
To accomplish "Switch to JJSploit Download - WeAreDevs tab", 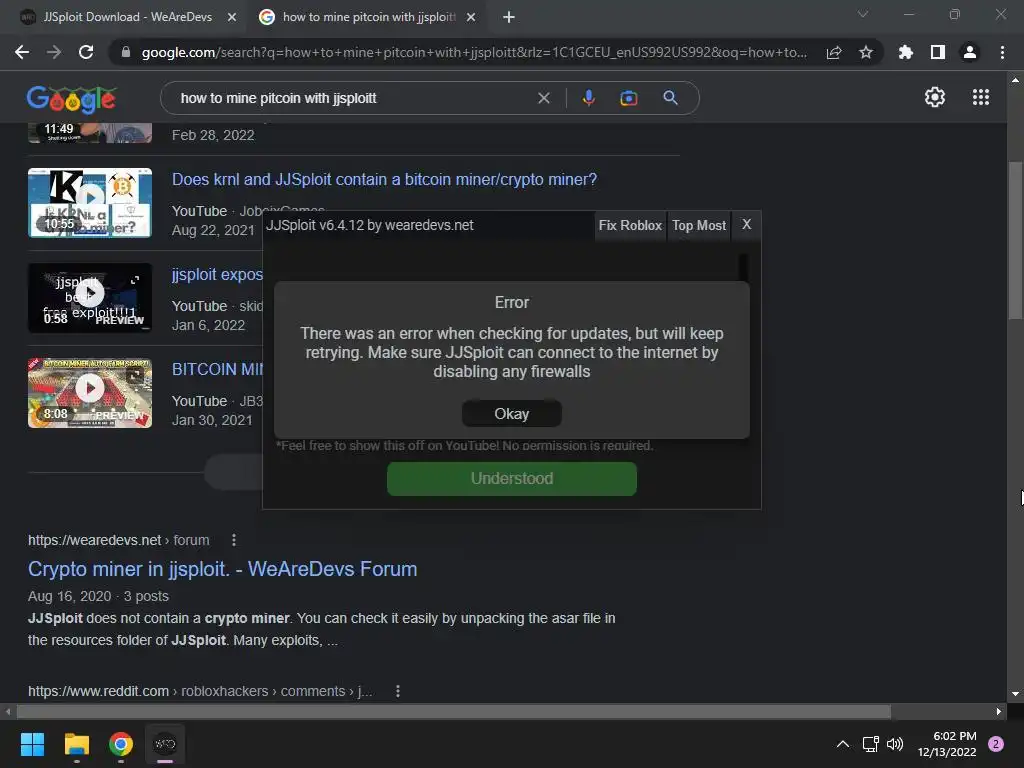I will click(x=128, y=17).
